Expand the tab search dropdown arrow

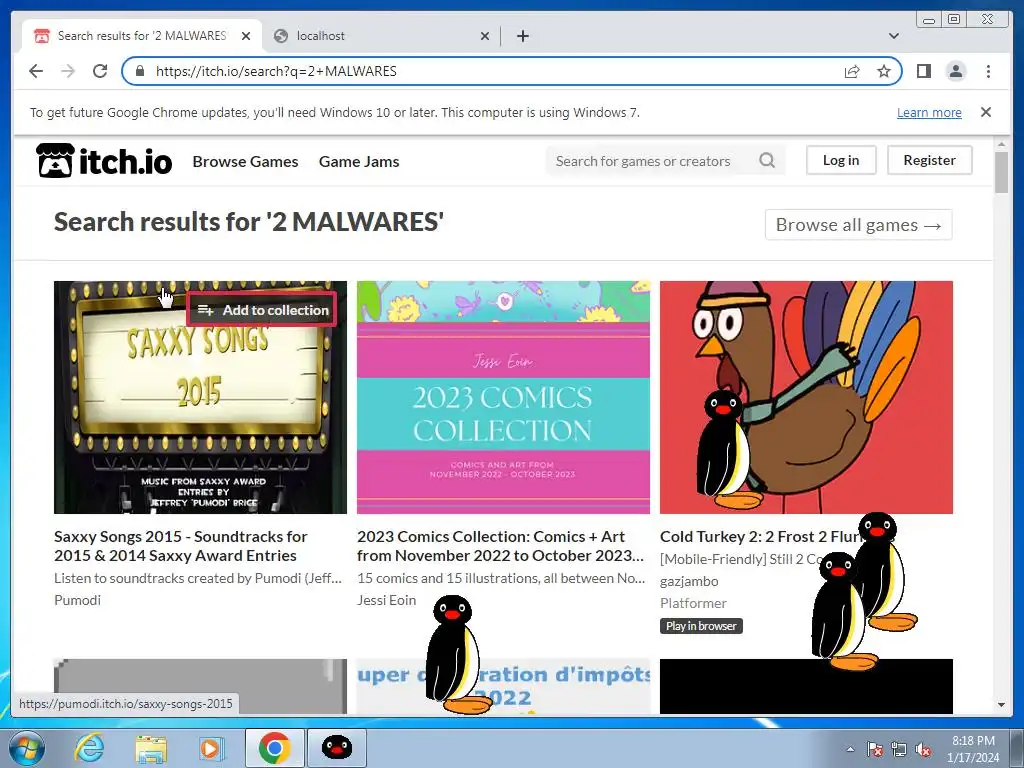coord(894,36)
